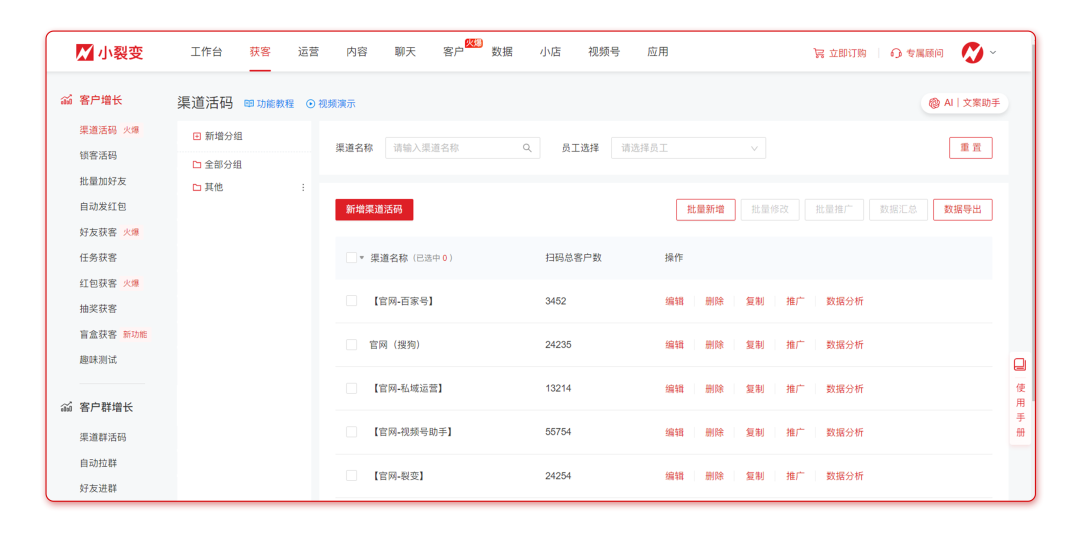Click the headset 专属顾问 icon

pyautogui.click(x=896, y=53)
